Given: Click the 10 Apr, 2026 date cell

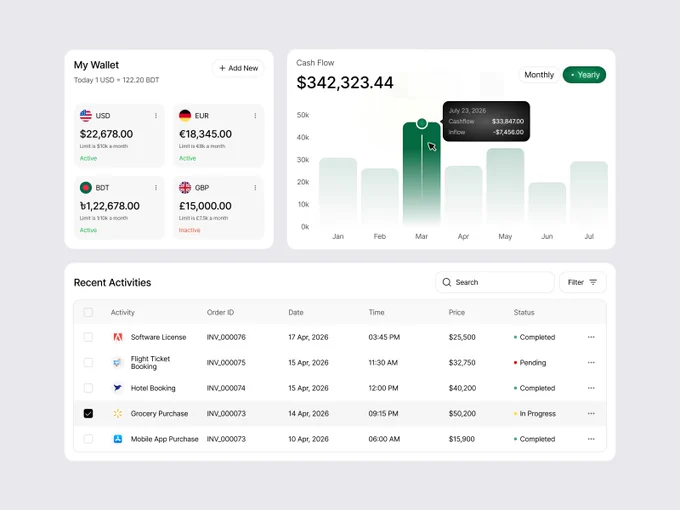Looking at the screenshot, I should (308, 439).
